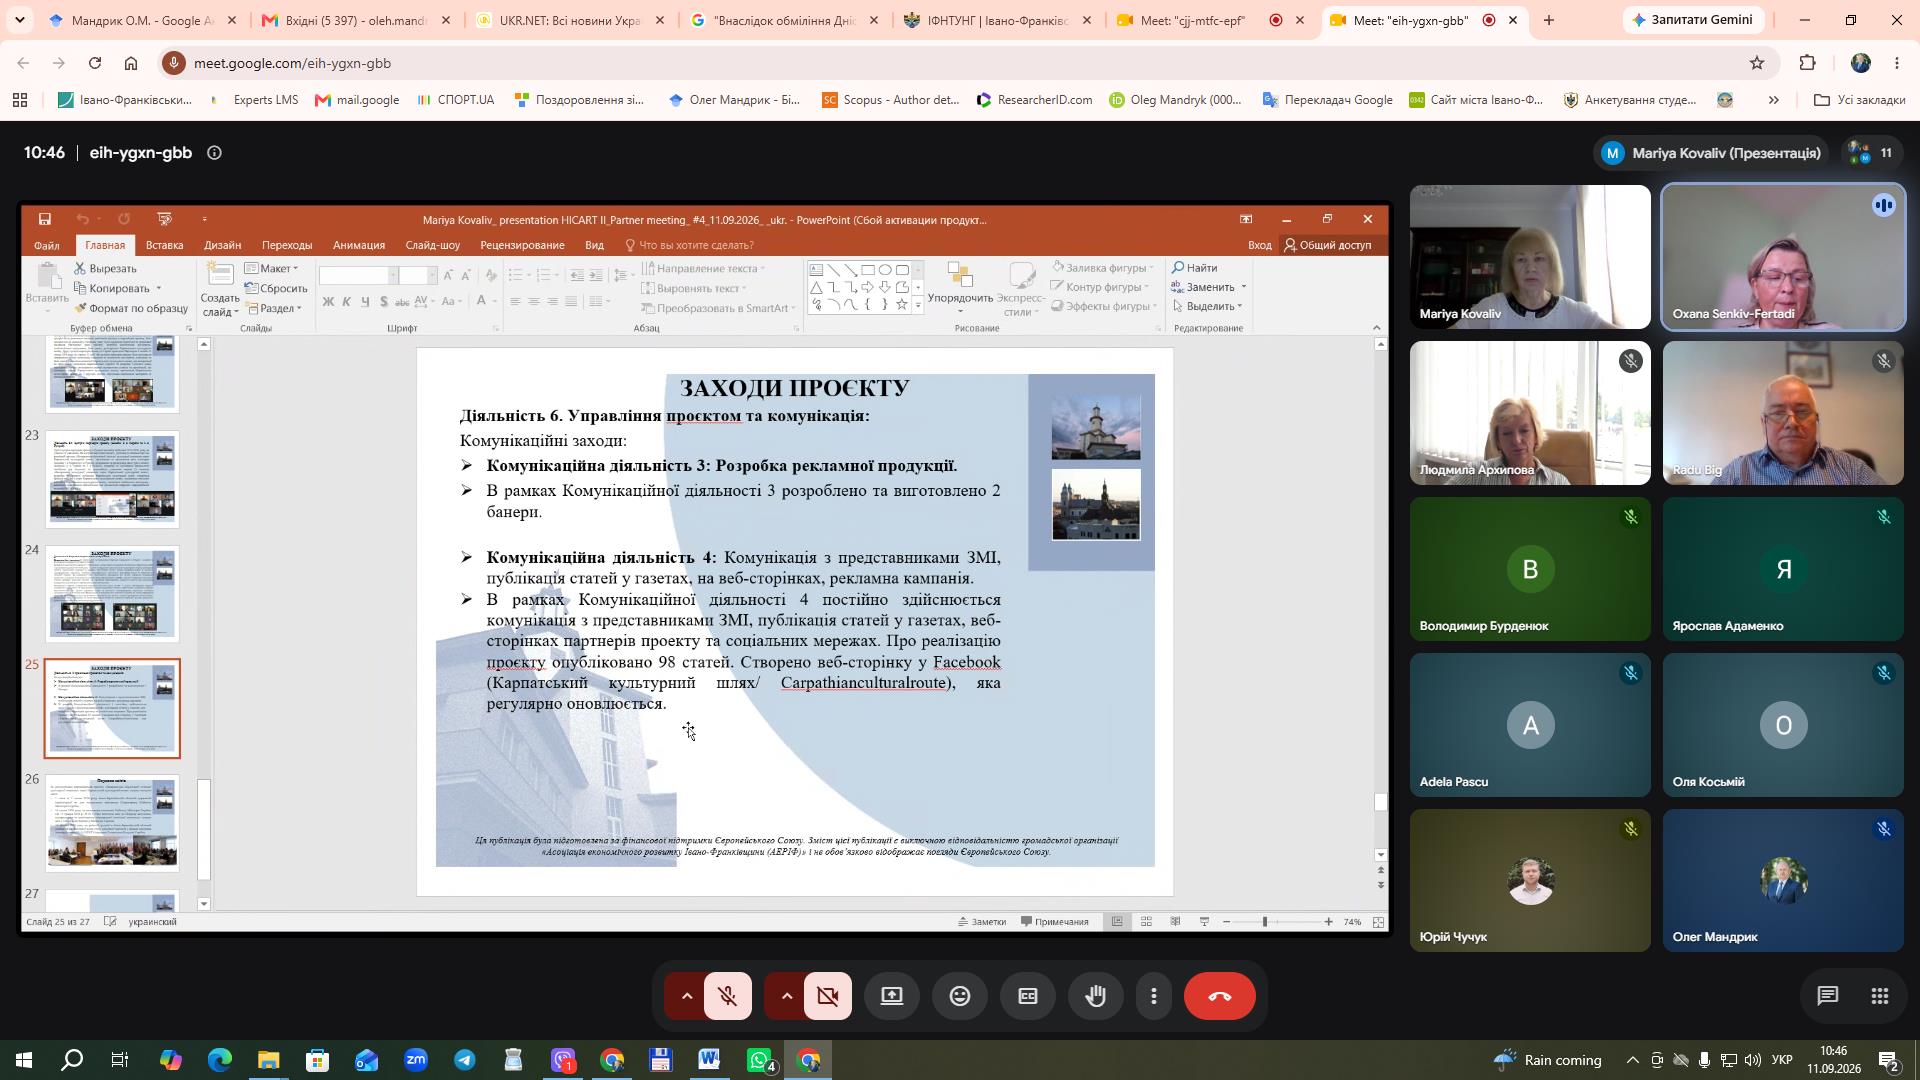Open more options three-dot menu in Meet
Screen dimensions: 1920x1080
click(1154, 996)
